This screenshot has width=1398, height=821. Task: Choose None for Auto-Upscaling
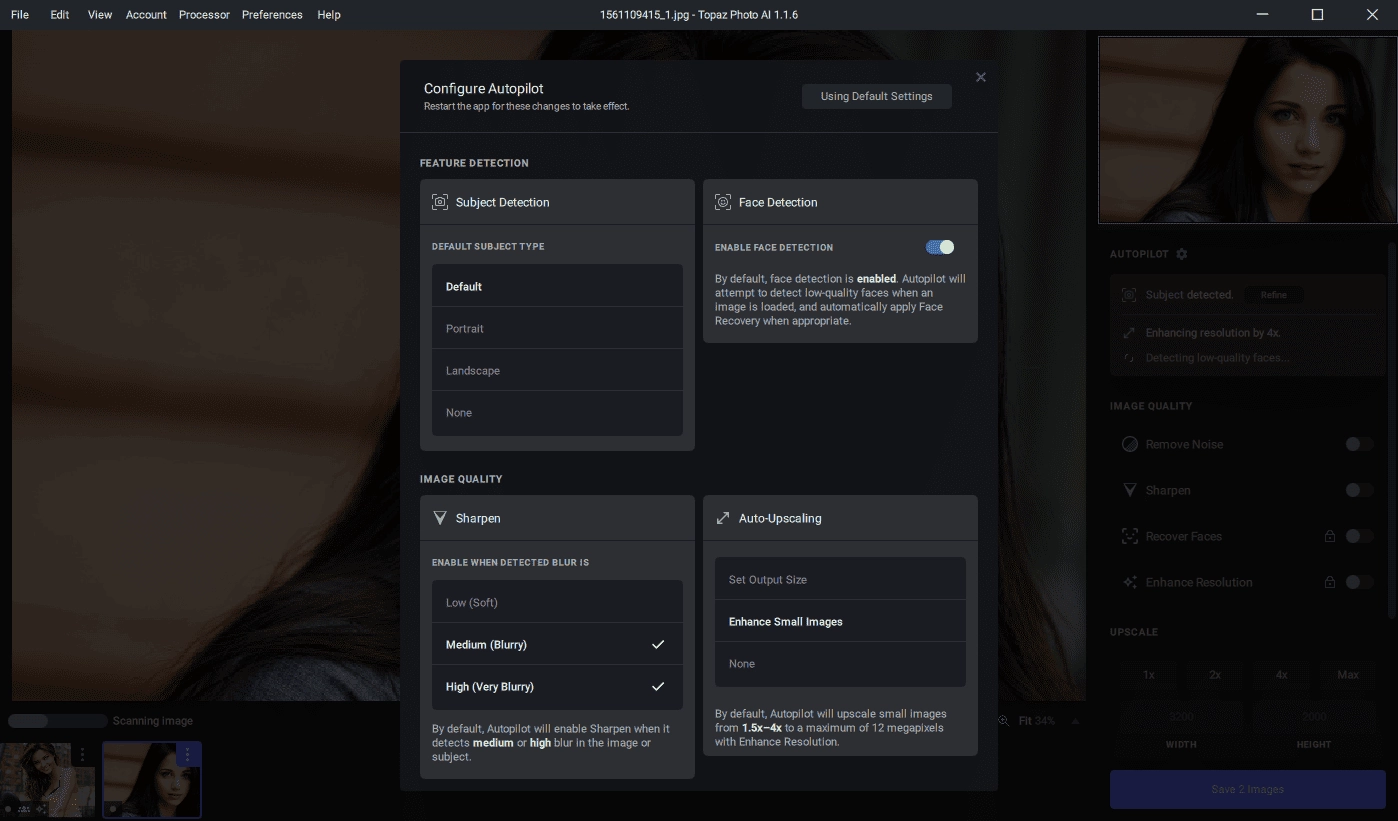tap(840, 663)
